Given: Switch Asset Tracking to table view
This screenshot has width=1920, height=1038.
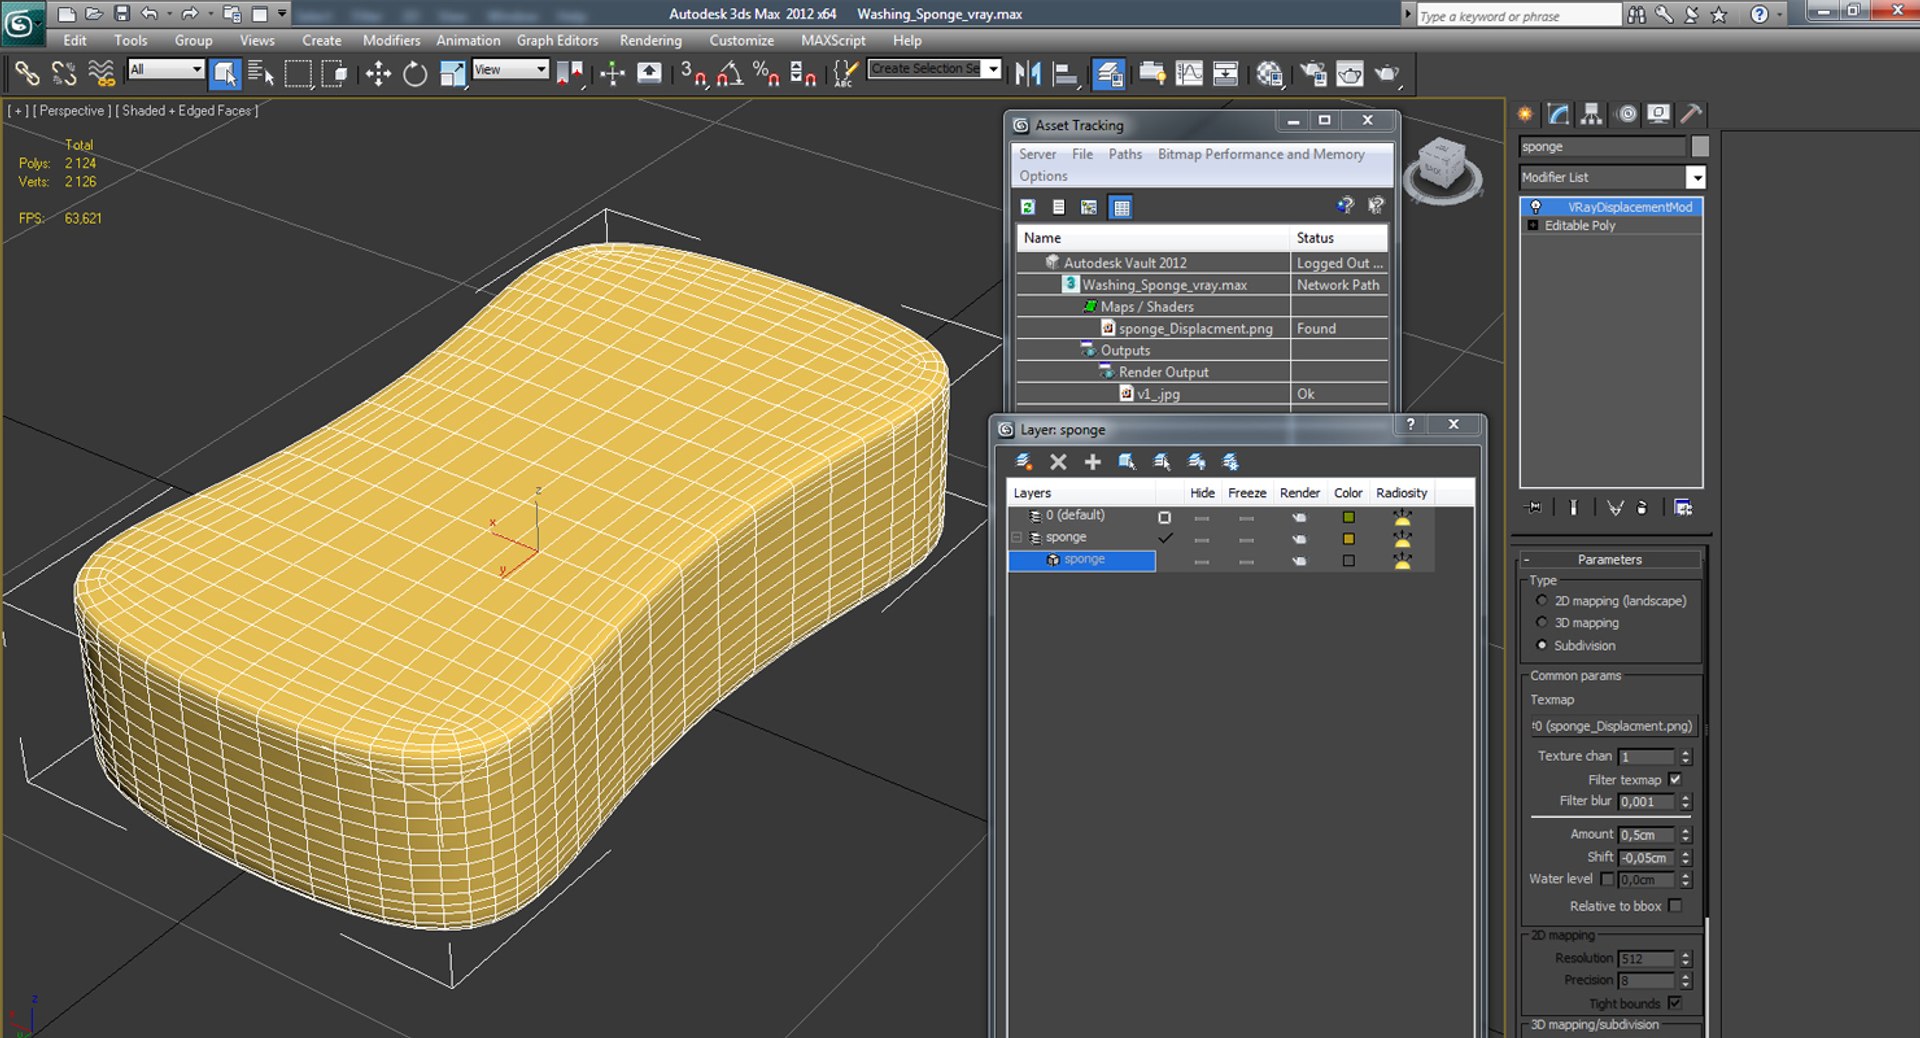Looking at the screenshot, I should coord(1121,207).
